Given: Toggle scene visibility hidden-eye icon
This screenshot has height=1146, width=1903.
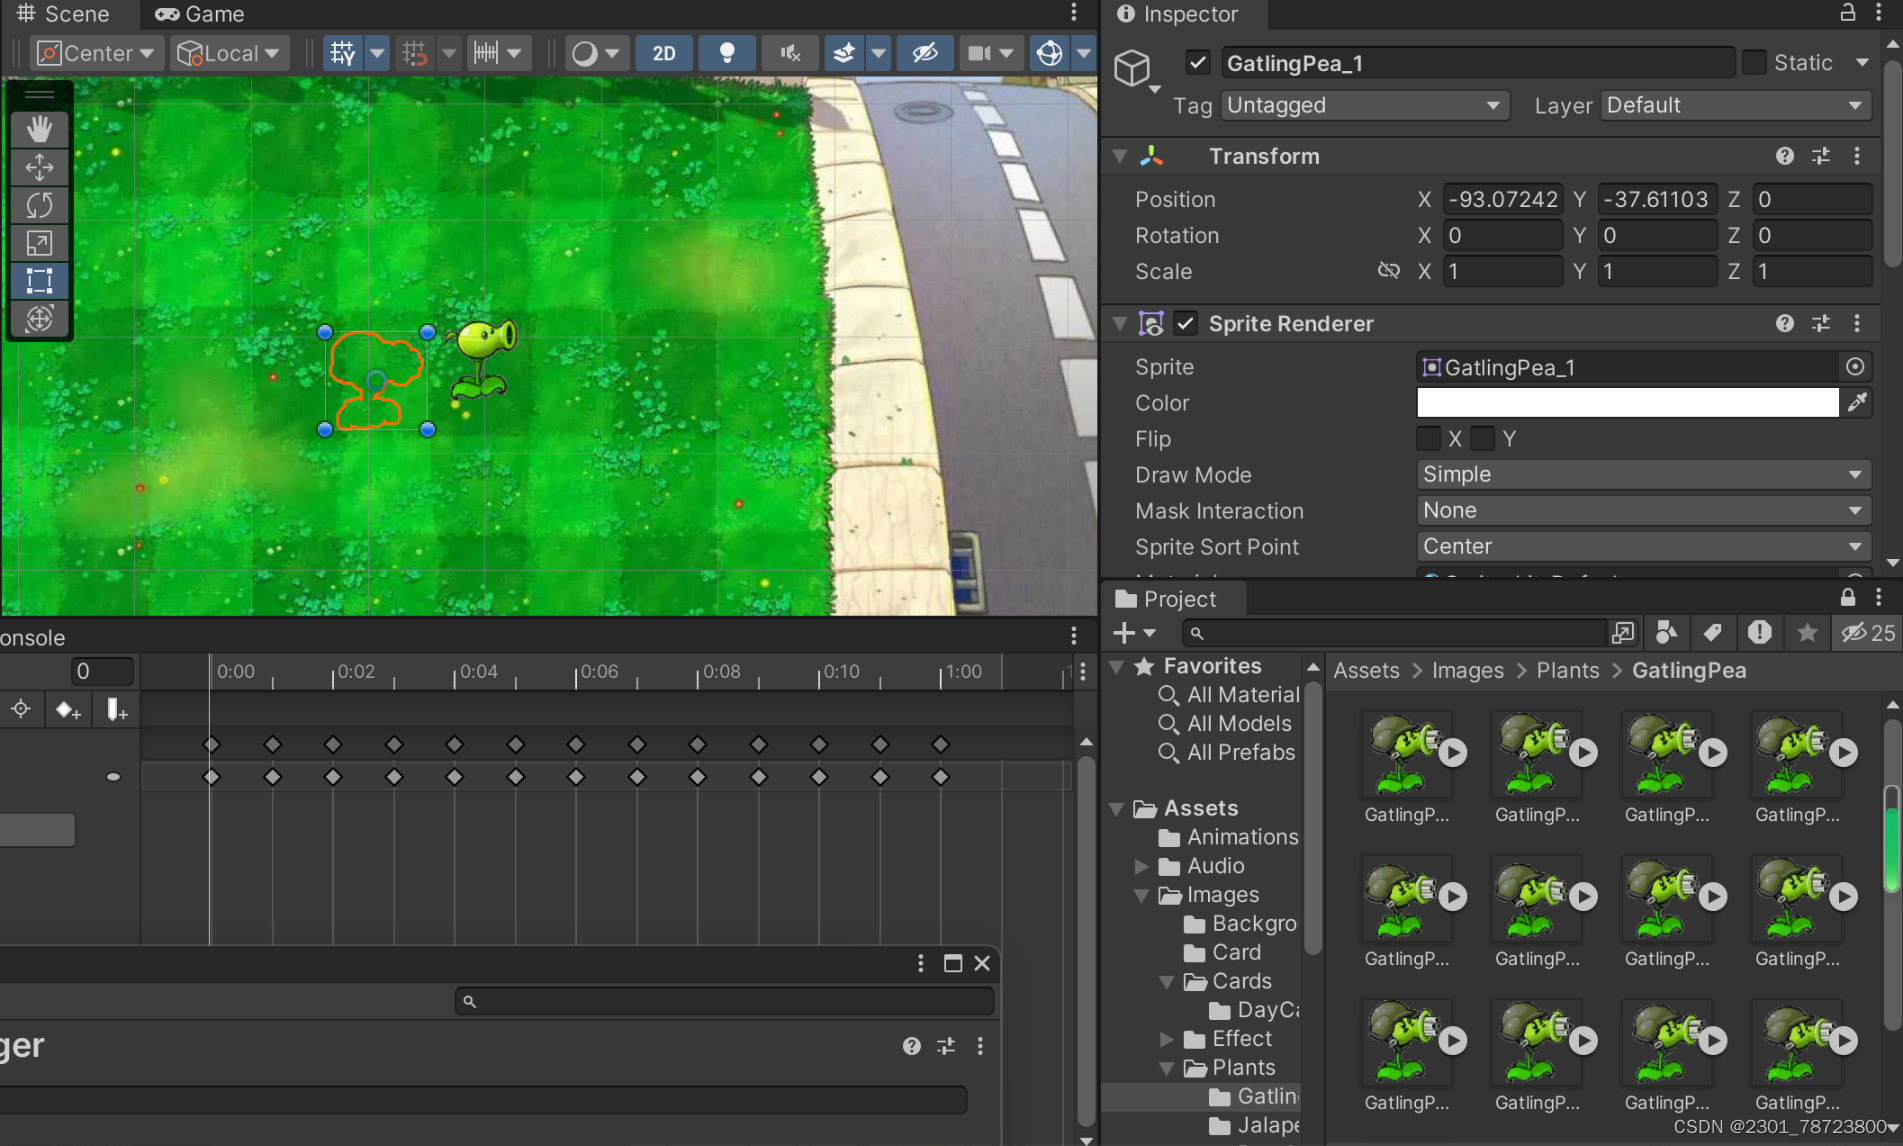Looking at the screenshot, I should tap(925, 53).
